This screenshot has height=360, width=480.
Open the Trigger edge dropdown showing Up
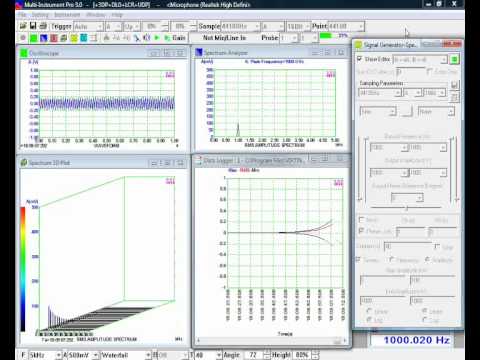(x=132, y=26)
